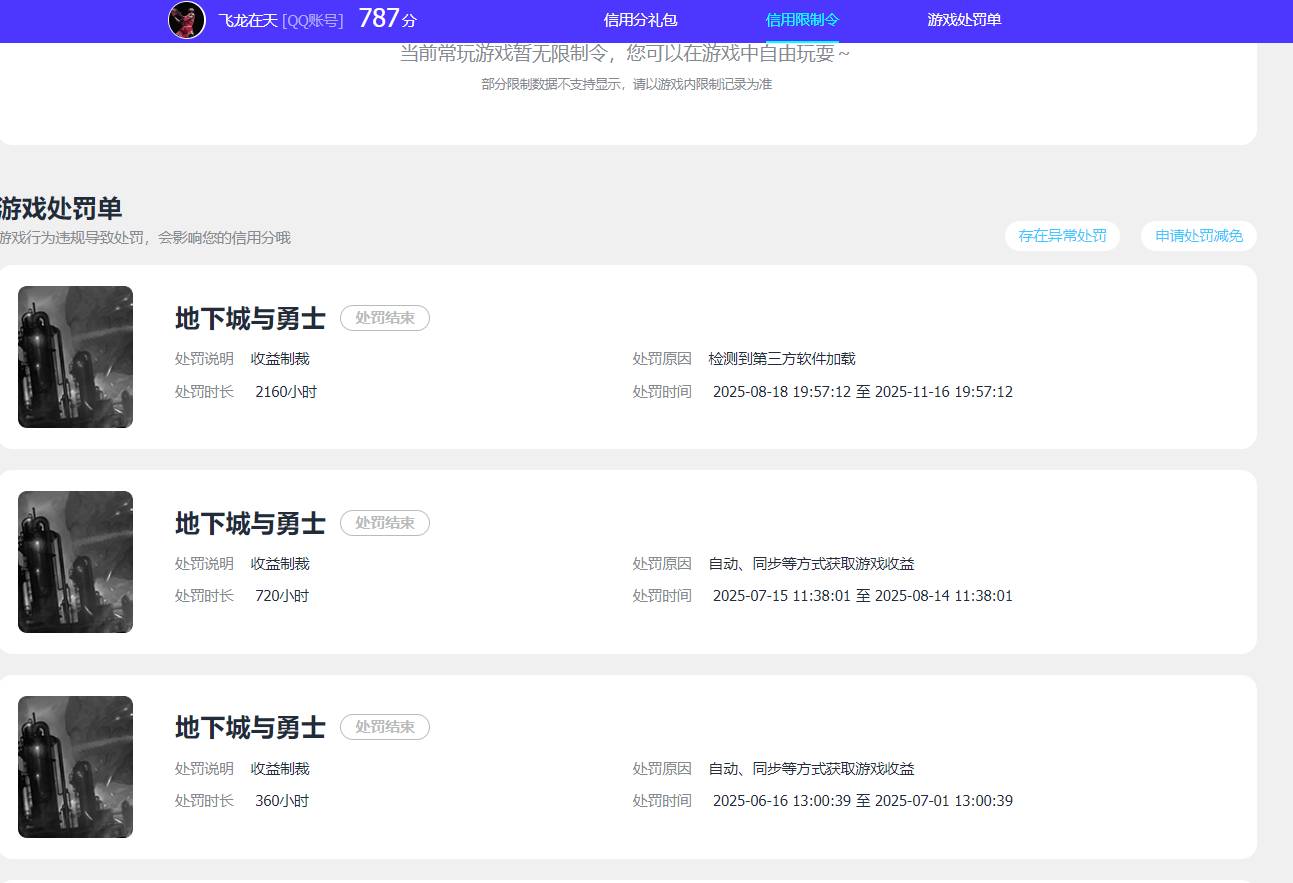Screen dimensions: 1293x883
Task: Click game thumbnail of the 720小时 penalty
Action: coord(75,562)
